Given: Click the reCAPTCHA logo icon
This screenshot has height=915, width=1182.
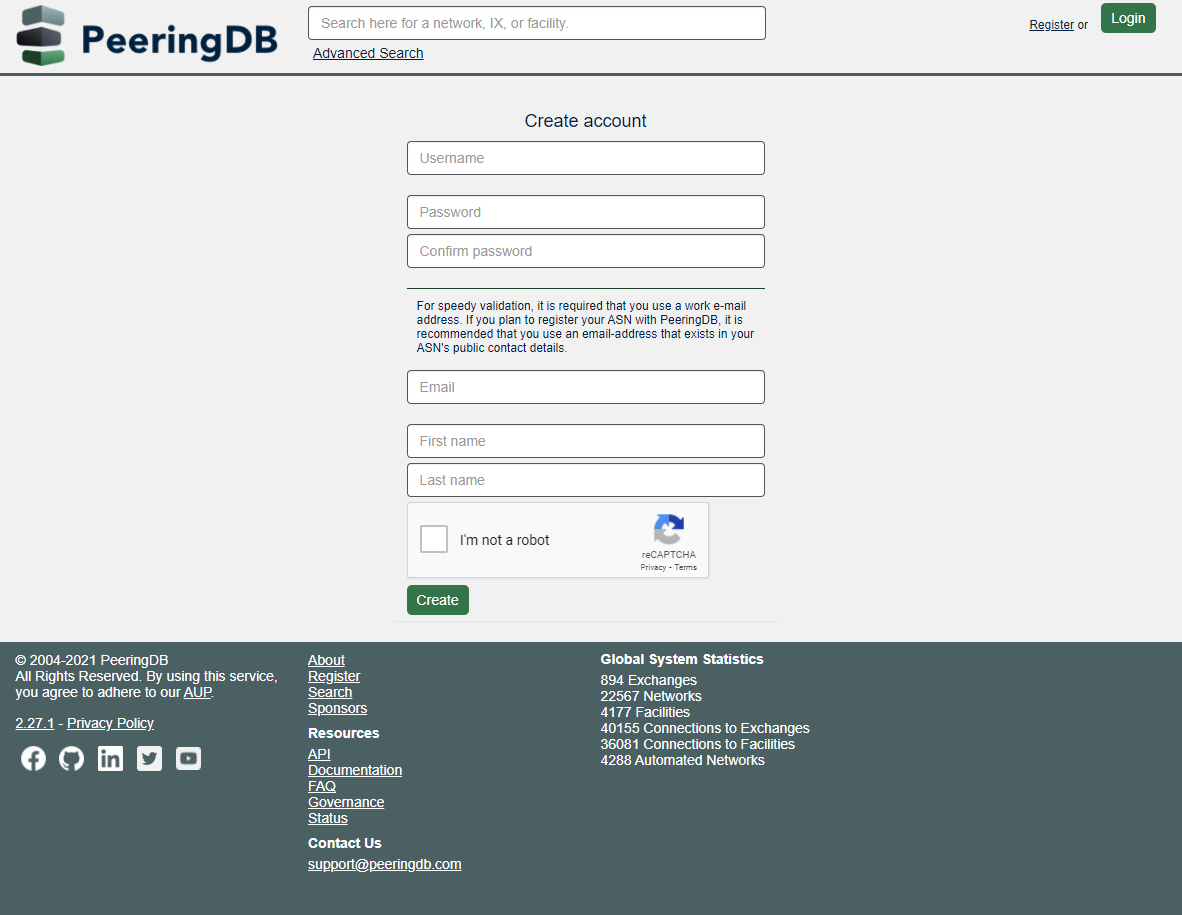Looking at the screenshot, I should coord(668,529).
